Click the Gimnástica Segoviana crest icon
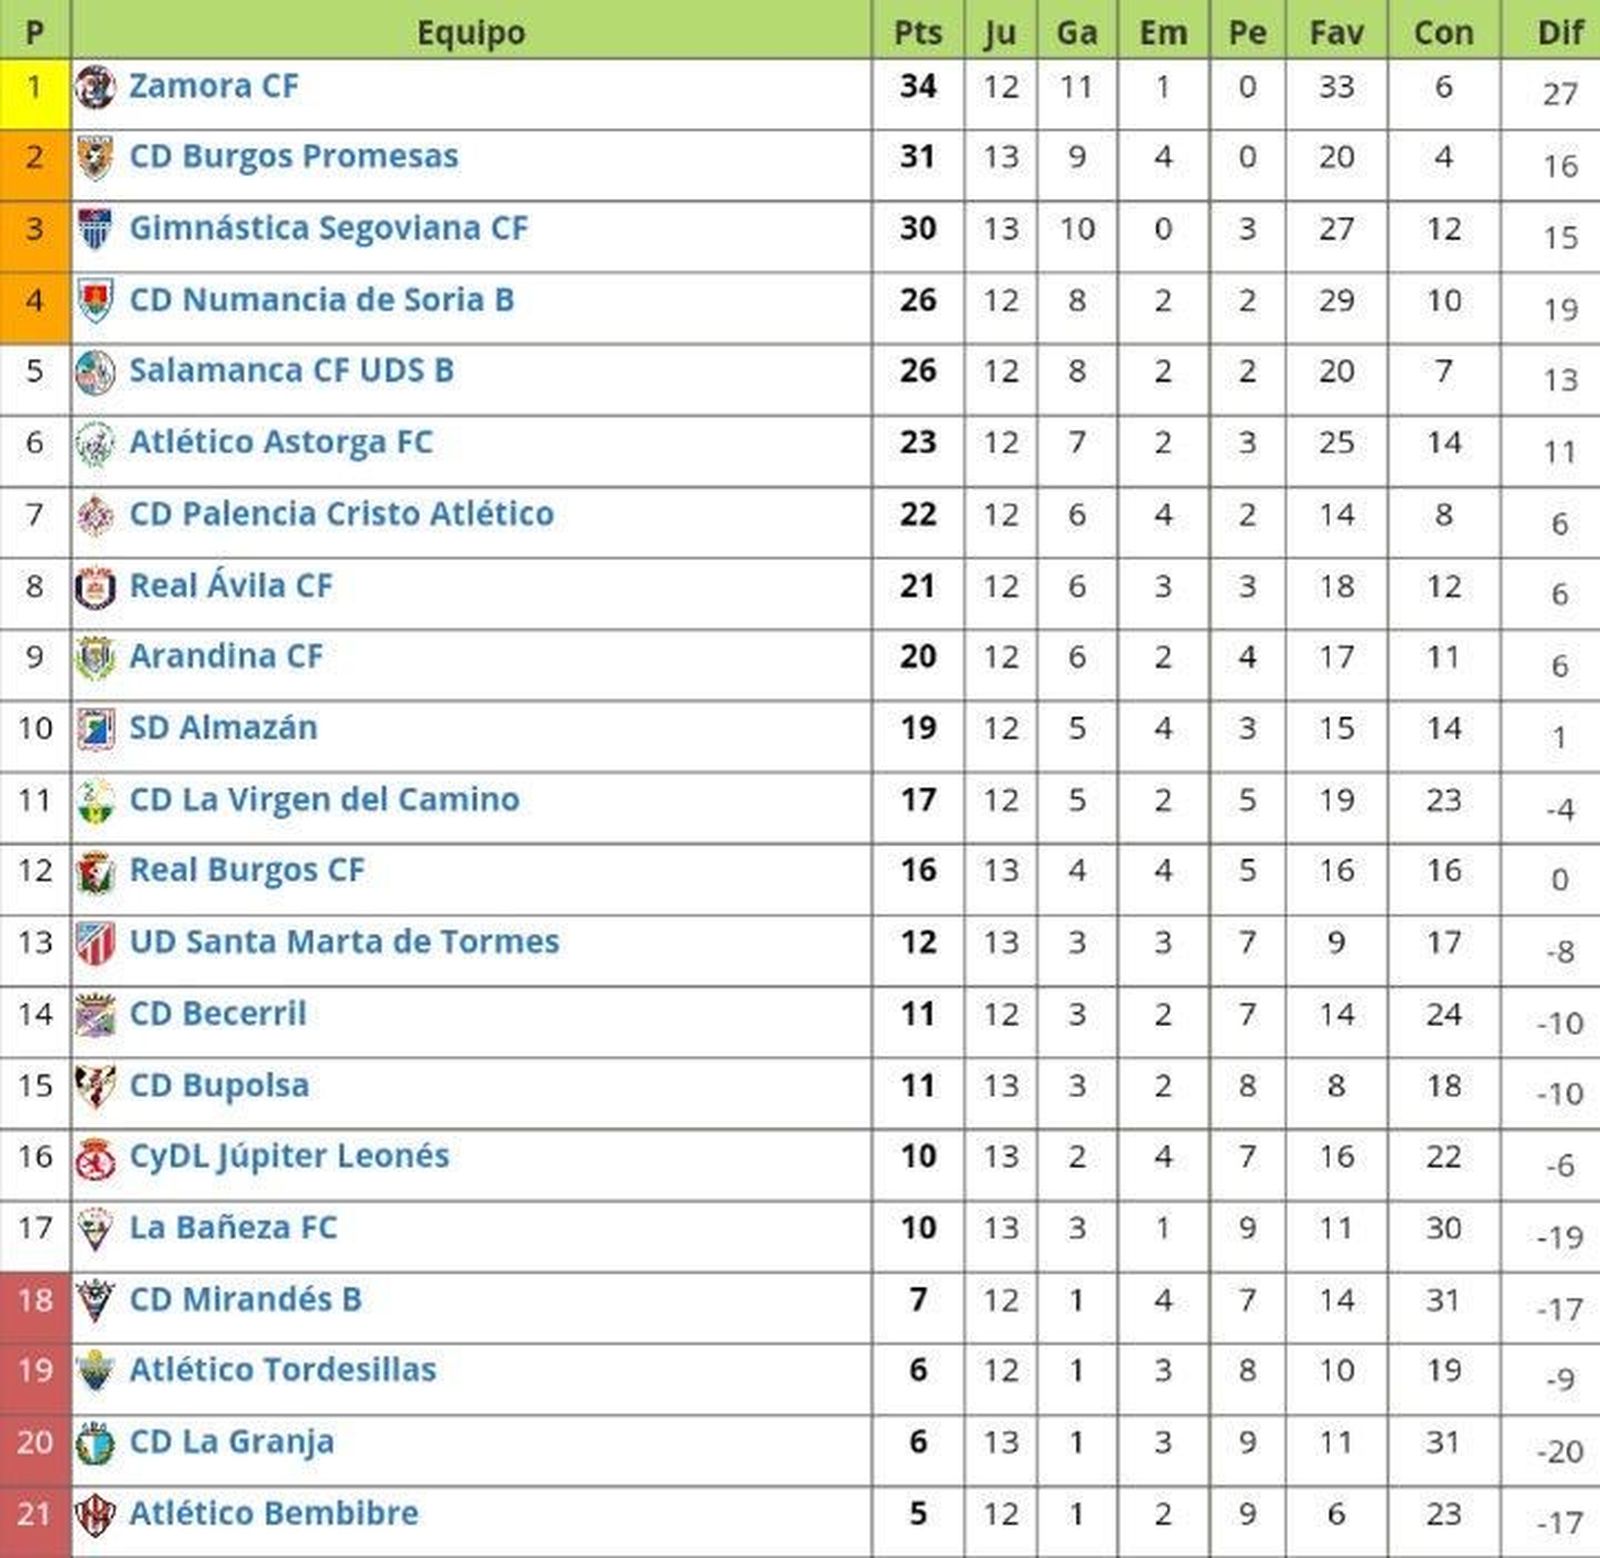Image resolution: width=1600 pixels, height=1558 pixels. pos(95,229)
